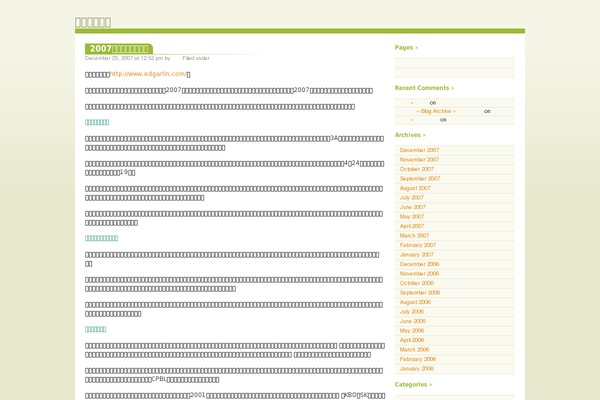Image resolution: width=600 pixels, height=400 pixels.
Task: Open July 2007 archive
Action: point(412,198)
